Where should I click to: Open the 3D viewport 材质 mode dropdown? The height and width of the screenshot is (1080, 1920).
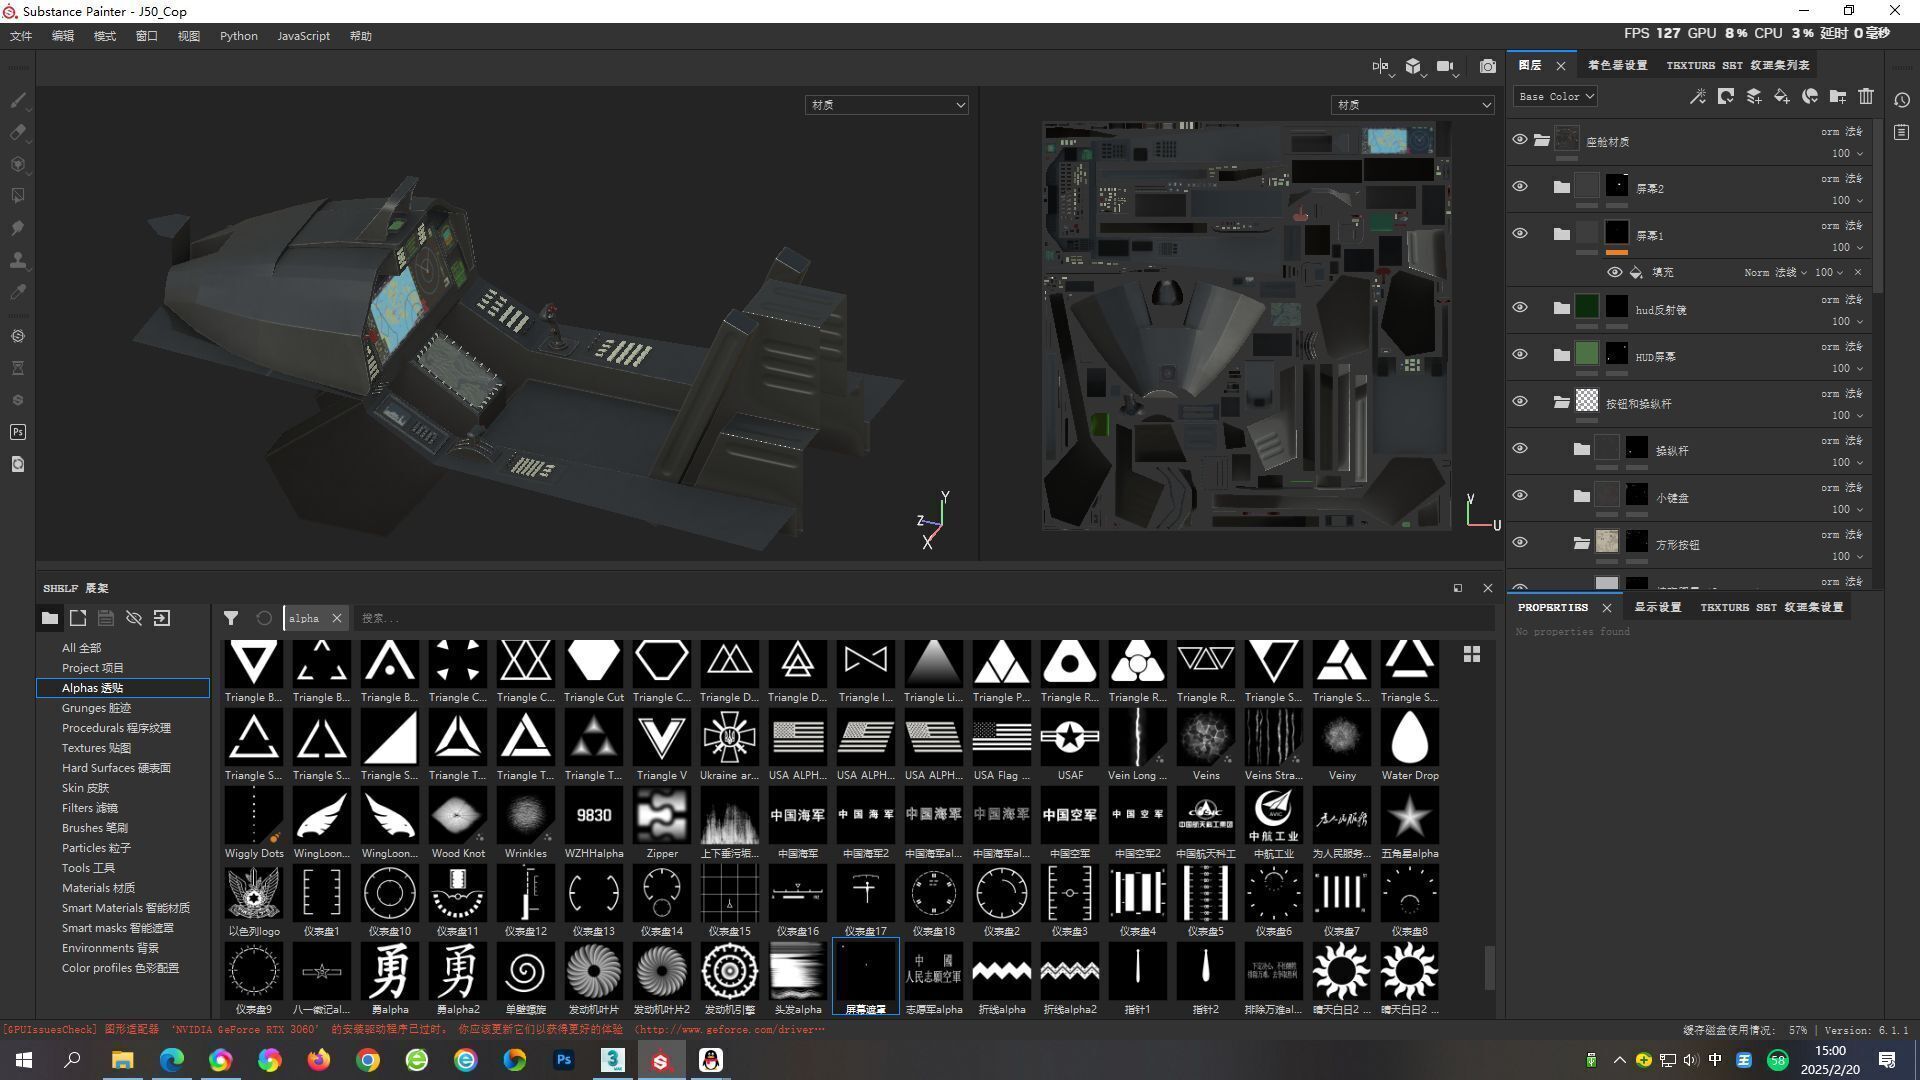pos(886,104)
